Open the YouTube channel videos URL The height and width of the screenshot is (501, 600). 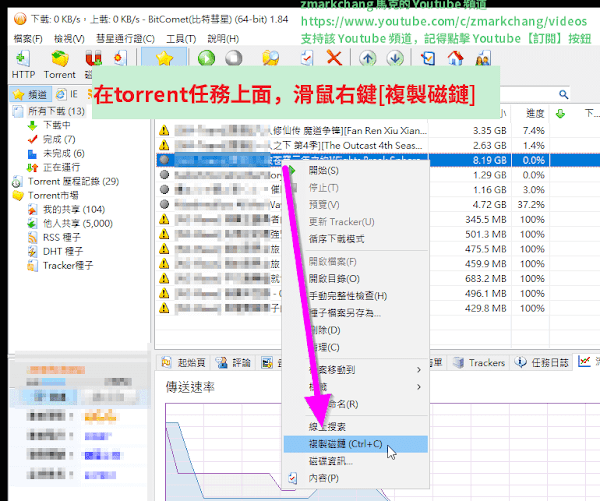(x=444, y=22)
